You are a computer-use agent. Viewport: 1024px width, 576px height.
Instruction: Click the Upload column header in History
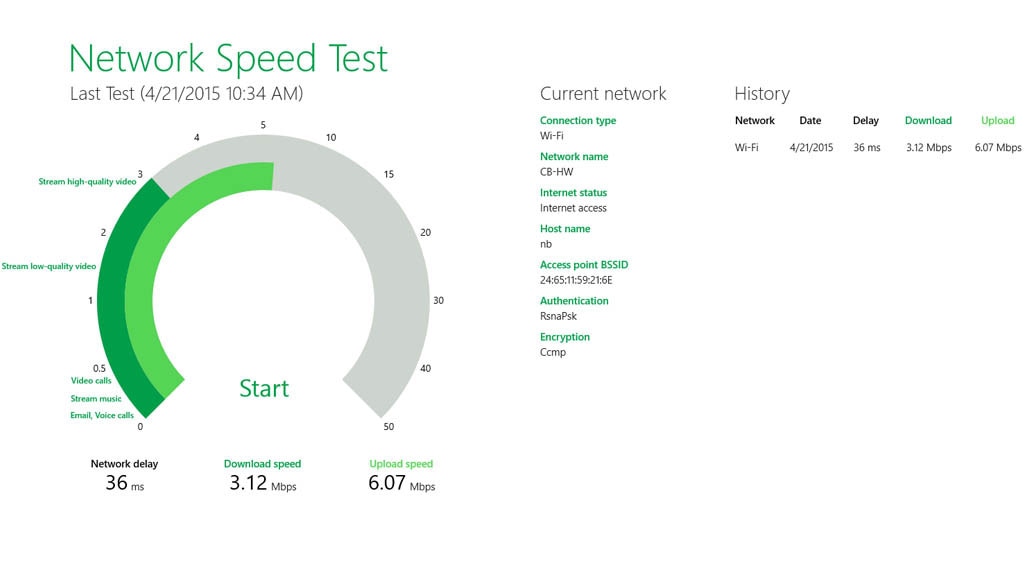point(997,121)
